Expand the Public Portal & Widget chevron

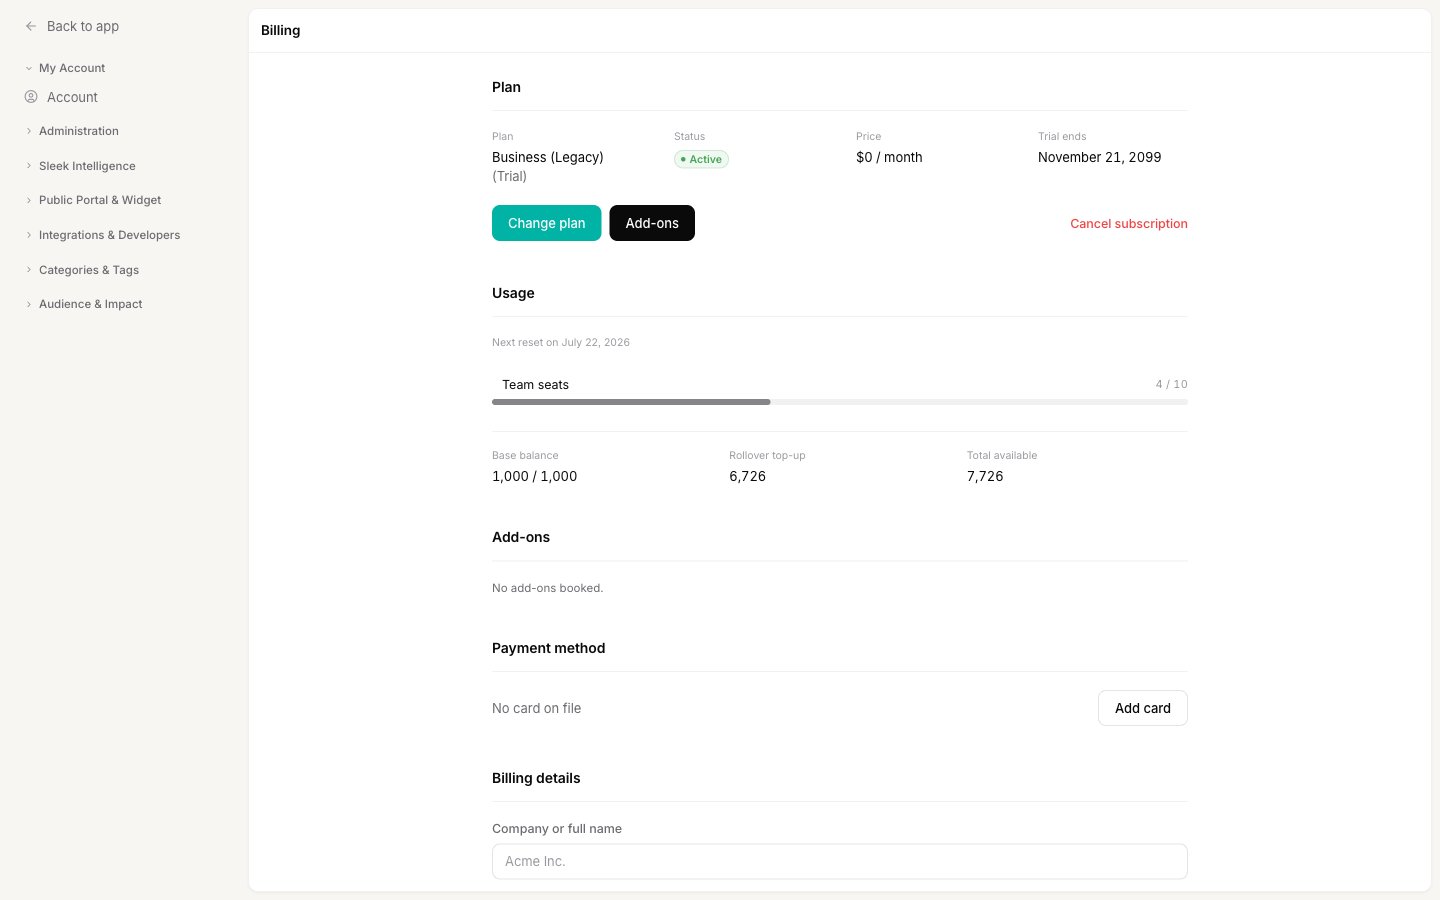pos(29,200)
